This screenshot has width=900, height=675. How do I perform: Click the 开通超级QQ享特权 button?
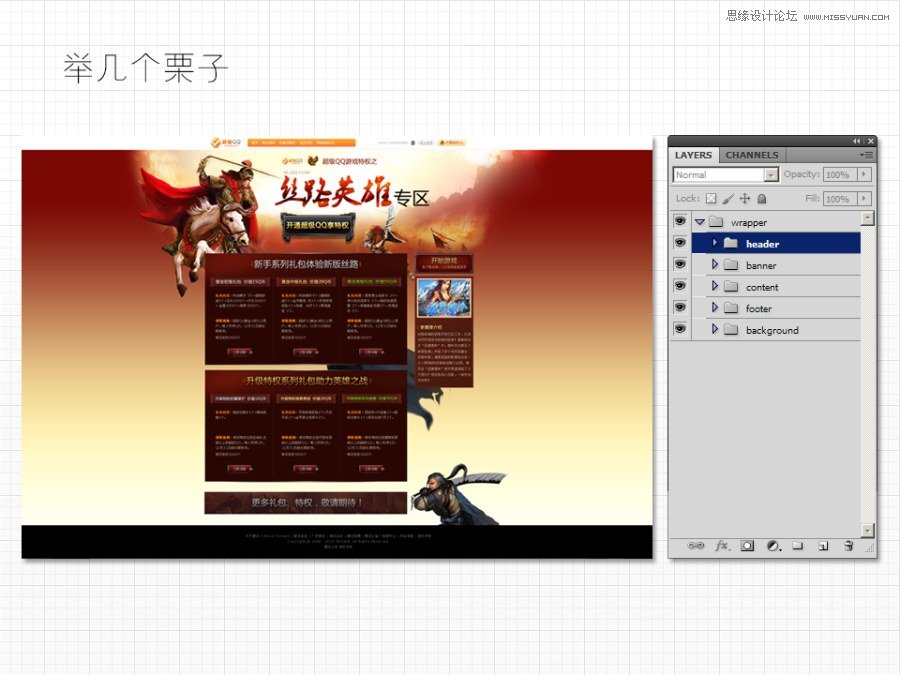(317, 226)
